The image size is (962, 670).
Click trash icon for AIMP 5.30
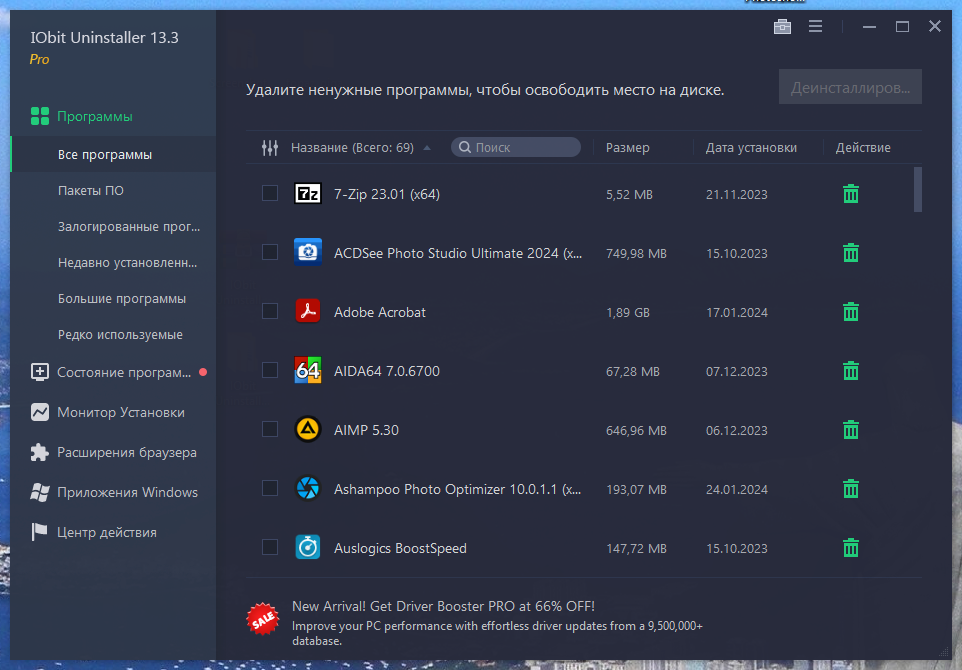(850, 429)
